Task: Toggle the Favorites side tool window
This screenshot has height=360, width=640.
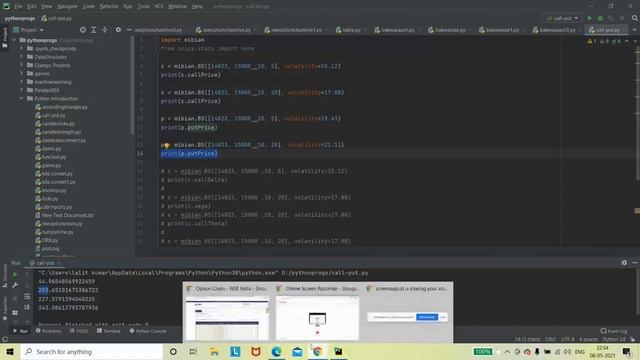Action: coord(5,309)
